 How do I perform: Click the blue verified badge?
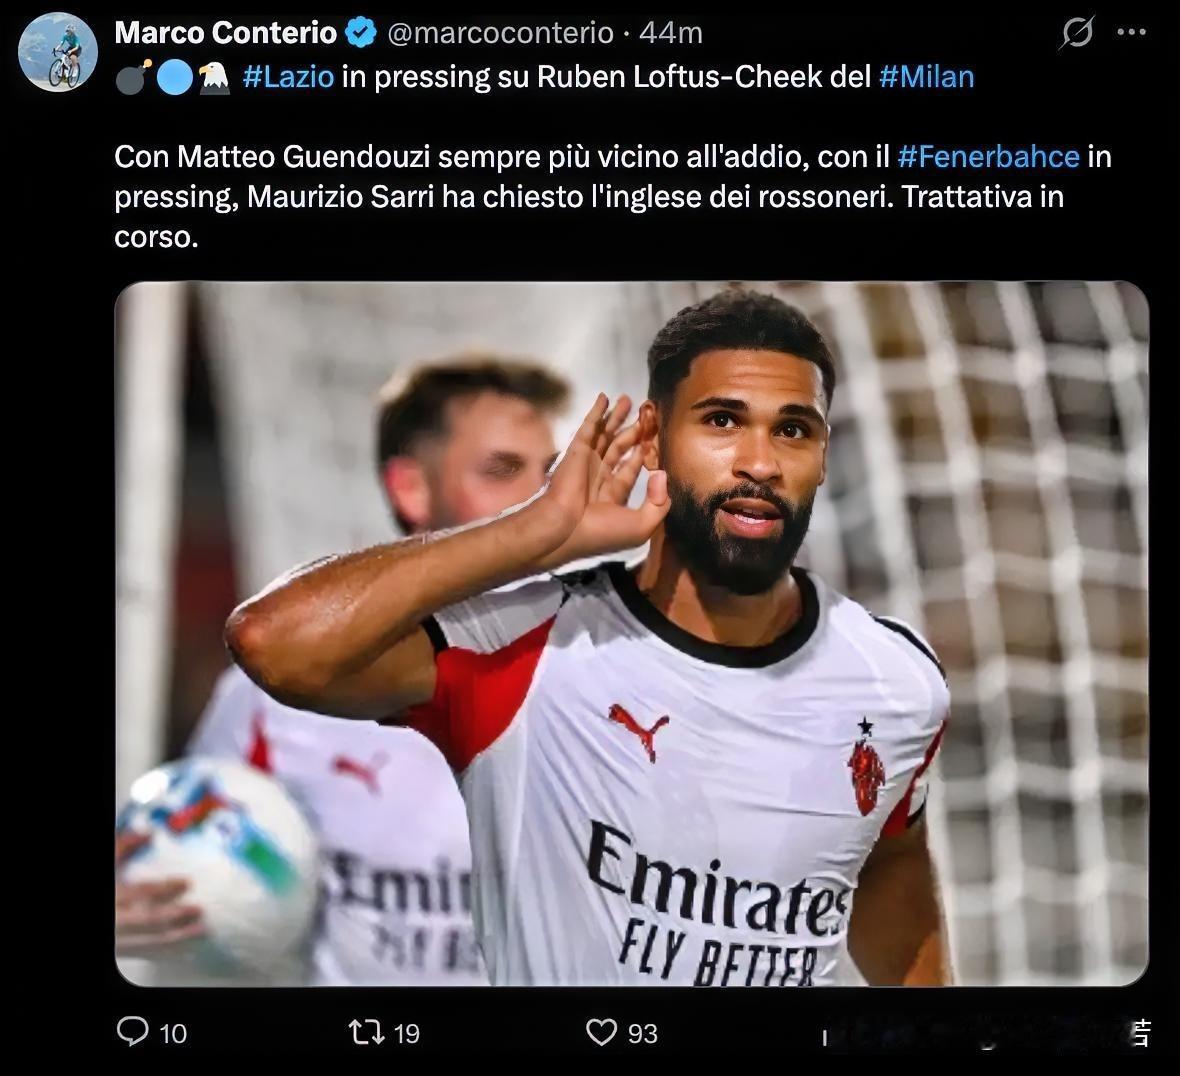[x=360, y=33]
